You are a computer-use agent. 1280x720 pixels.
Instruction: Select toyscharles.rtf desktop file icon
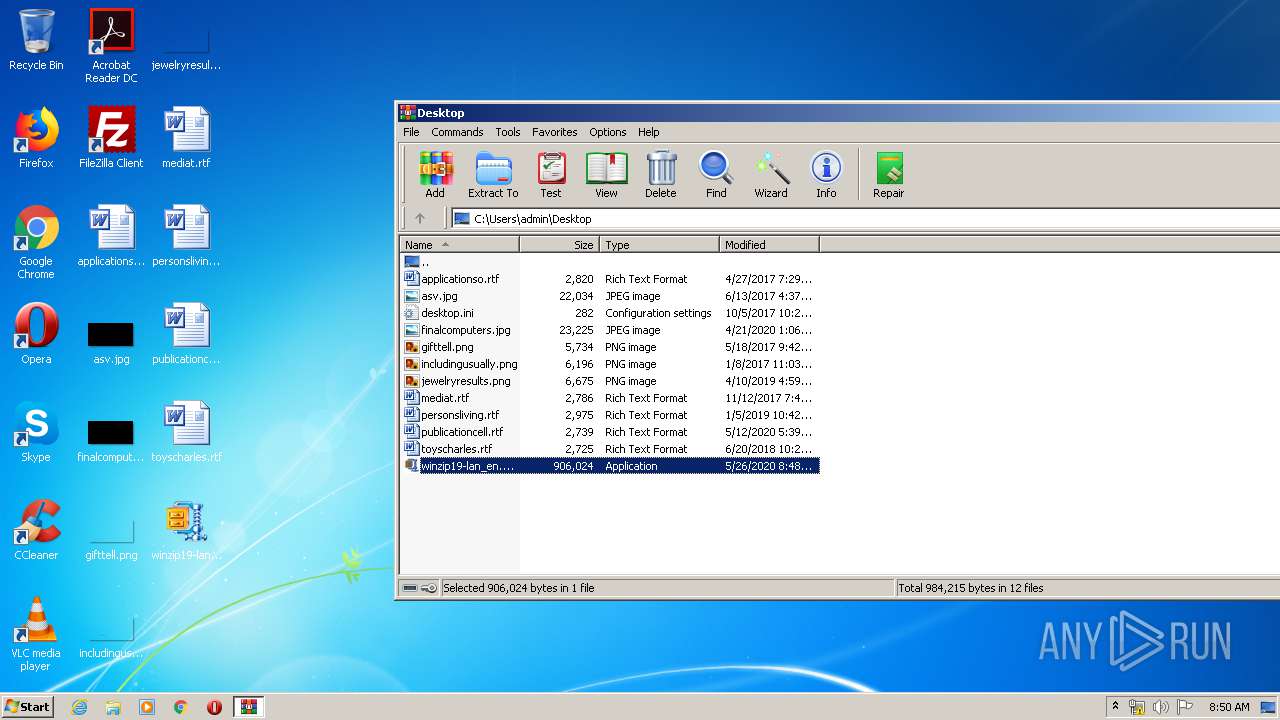186,432
